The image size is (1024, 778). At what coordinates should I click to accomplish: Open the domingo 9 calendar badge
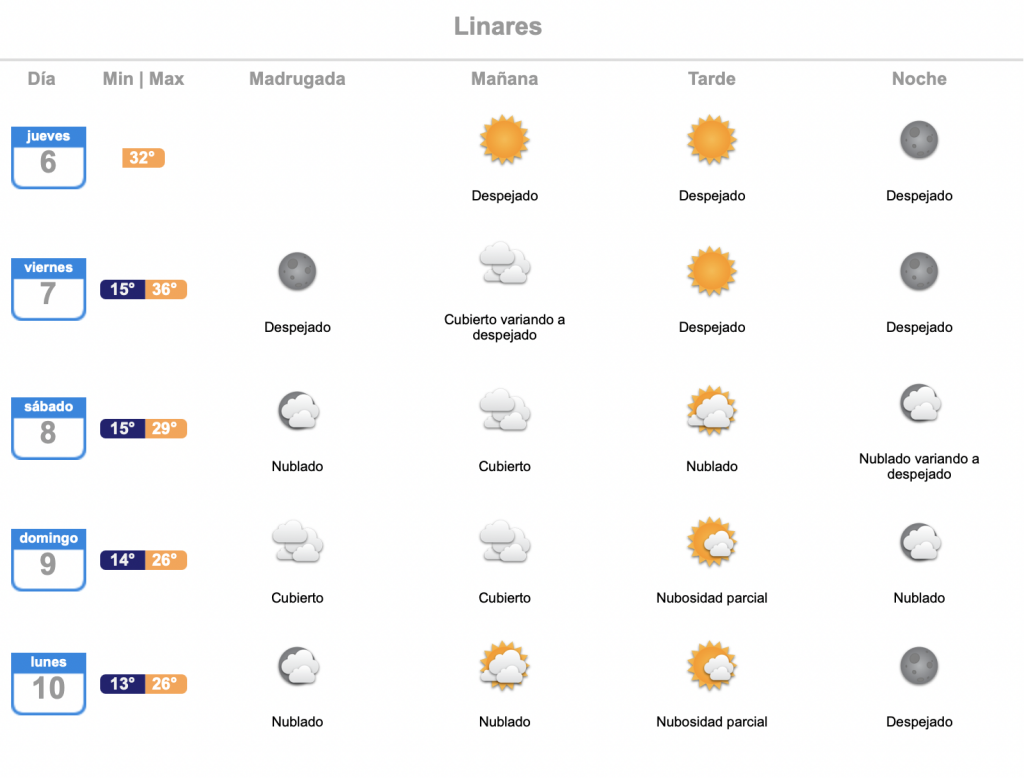pos(48,560)
